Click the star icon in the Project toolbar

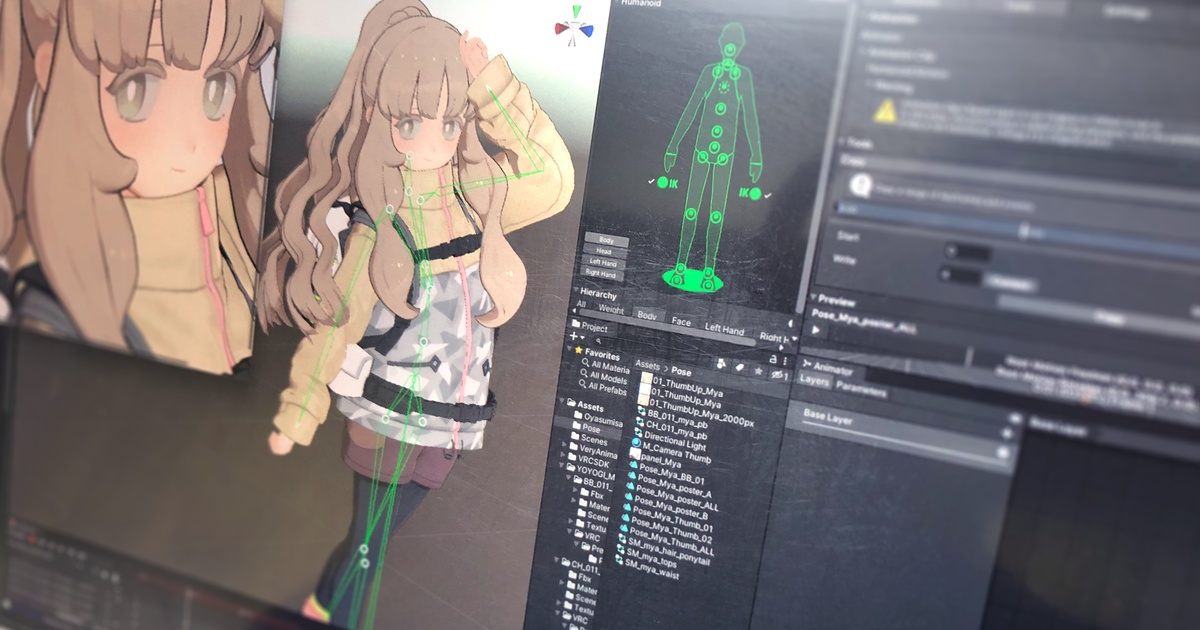[x=758, y=370]
